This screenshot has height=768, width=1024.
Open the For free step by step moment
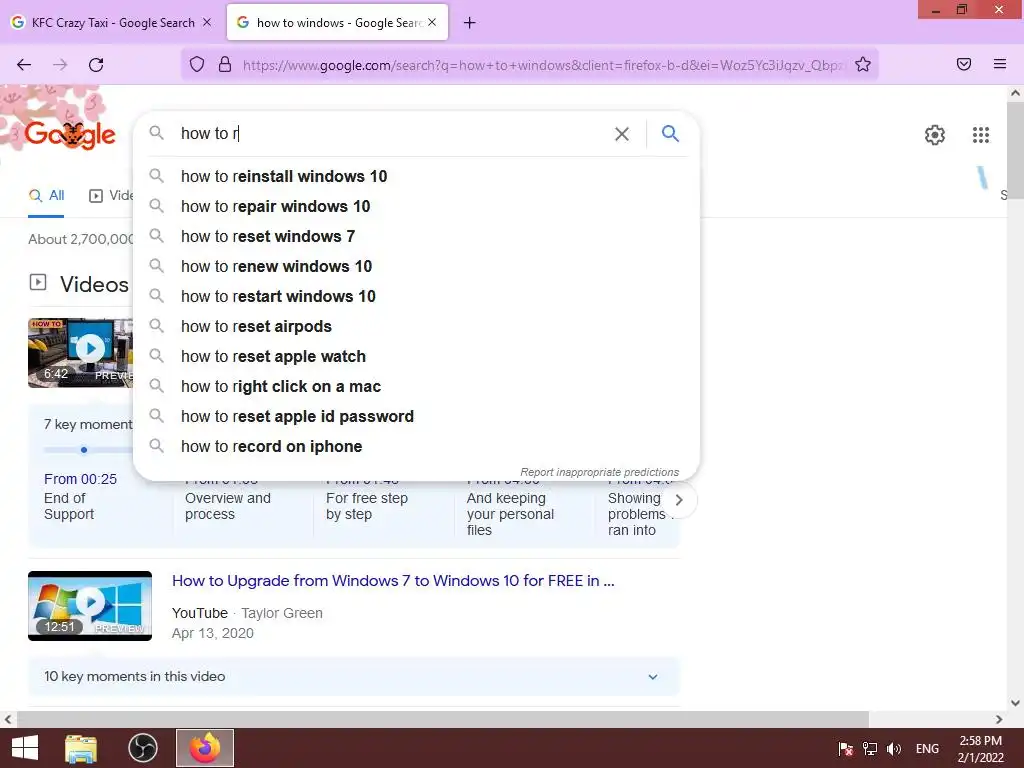(366, 506)
